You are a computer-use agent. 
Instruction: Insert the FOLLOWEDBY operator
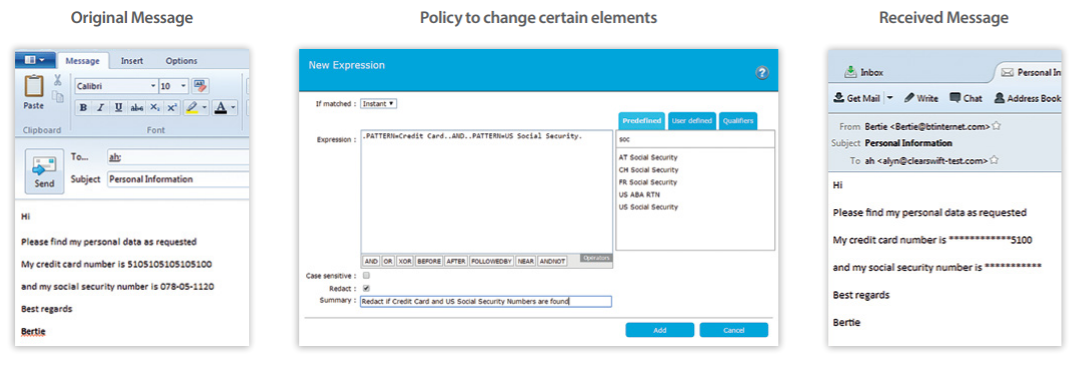(491, 261)
